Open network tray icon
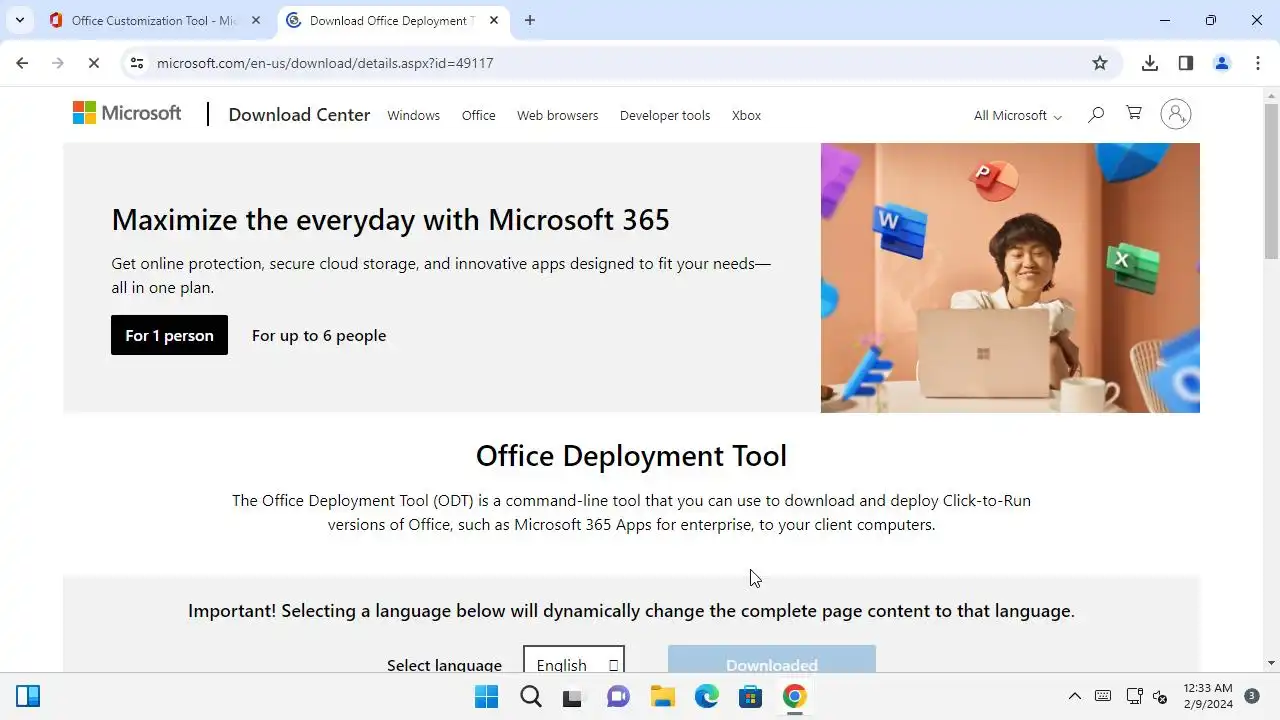This screenshot has height=720, width=1280. (x=1134, y=696)
